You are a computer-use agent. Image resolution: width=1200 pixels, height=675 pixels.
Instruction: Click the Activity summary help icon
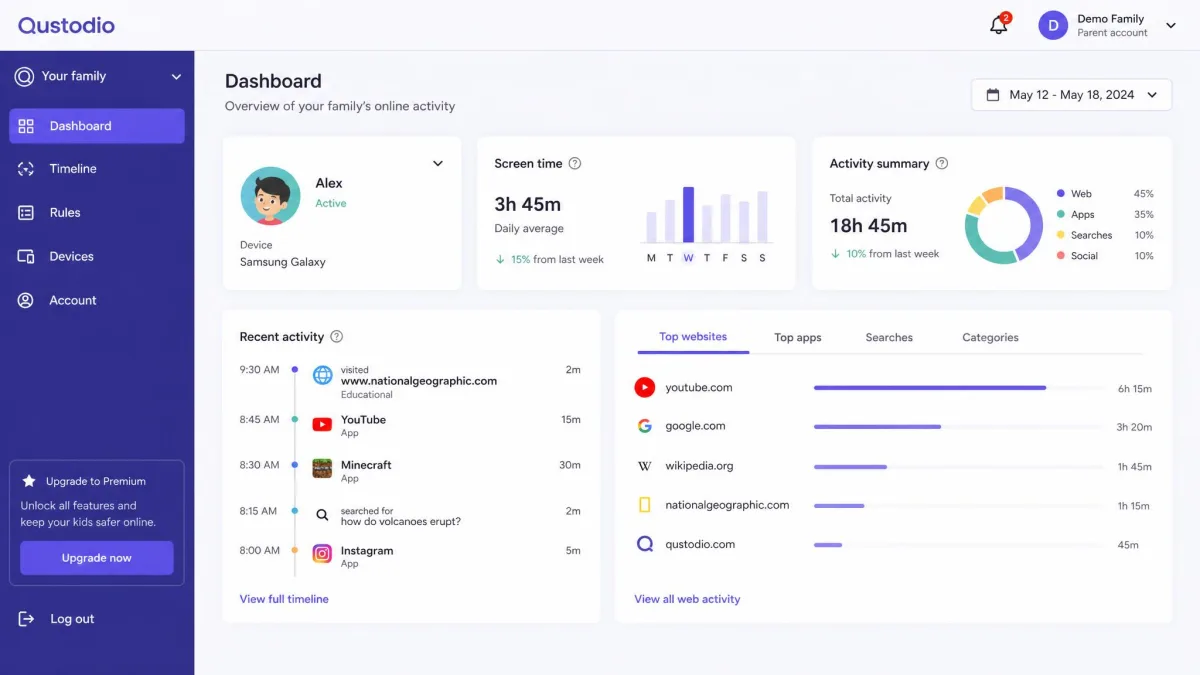coord(942,163)
